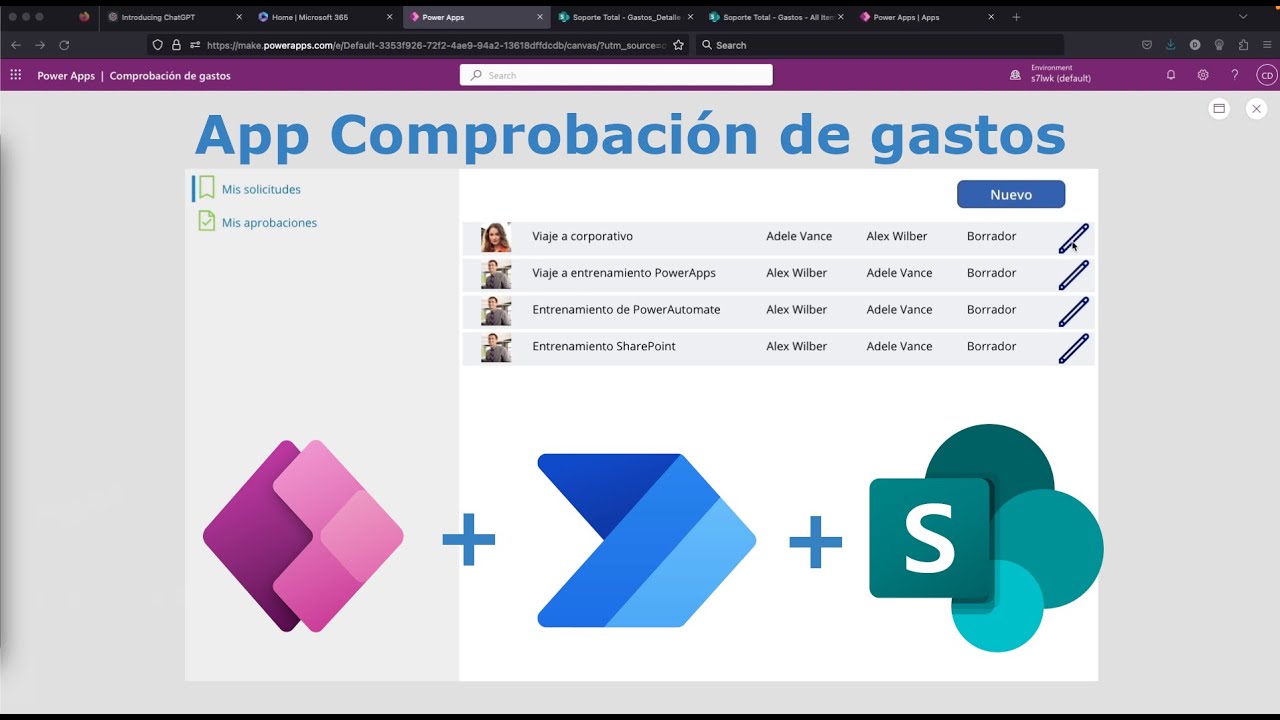Click the browser address bar URL
The height and width of the screenshot is (720, 1280).
(436, 45)
